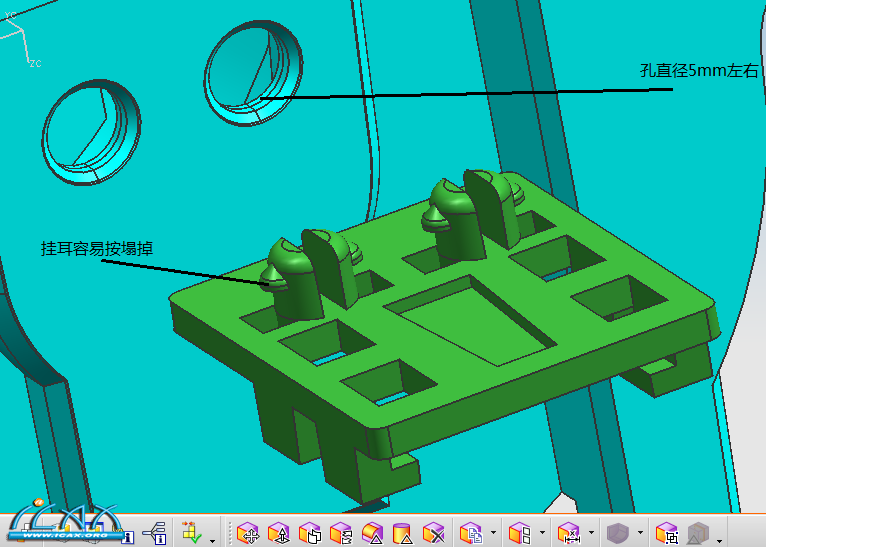
Task: Expand the Linear Dimension dropdown arrow
Action: pyautogui.click(x=591, y=533)
